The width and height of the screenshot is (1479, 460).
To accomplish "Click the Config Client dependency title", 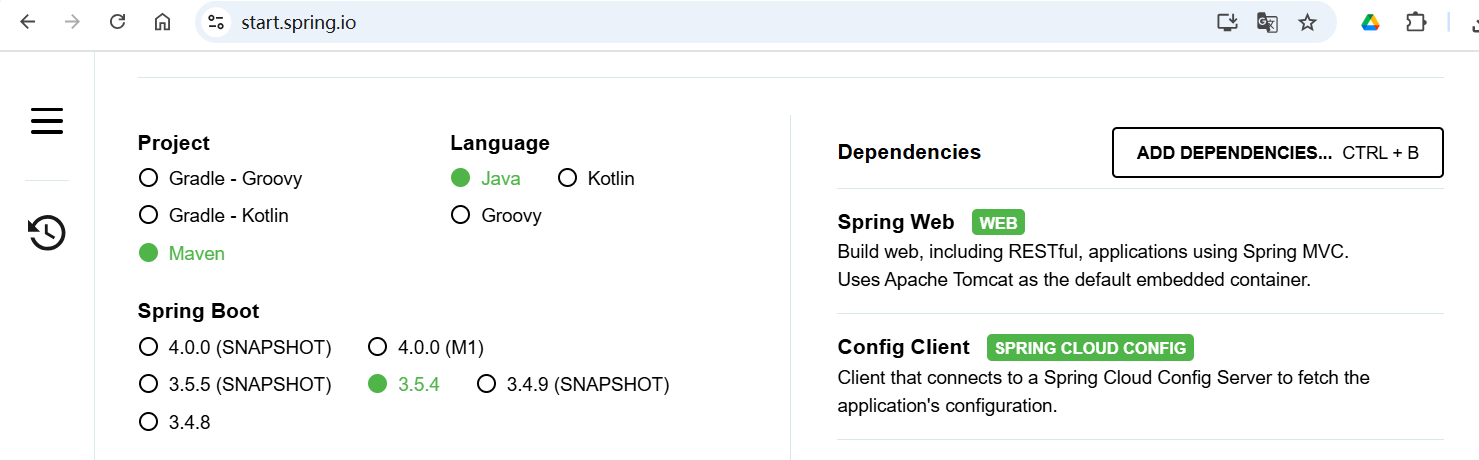I will (x=904, y=347).
